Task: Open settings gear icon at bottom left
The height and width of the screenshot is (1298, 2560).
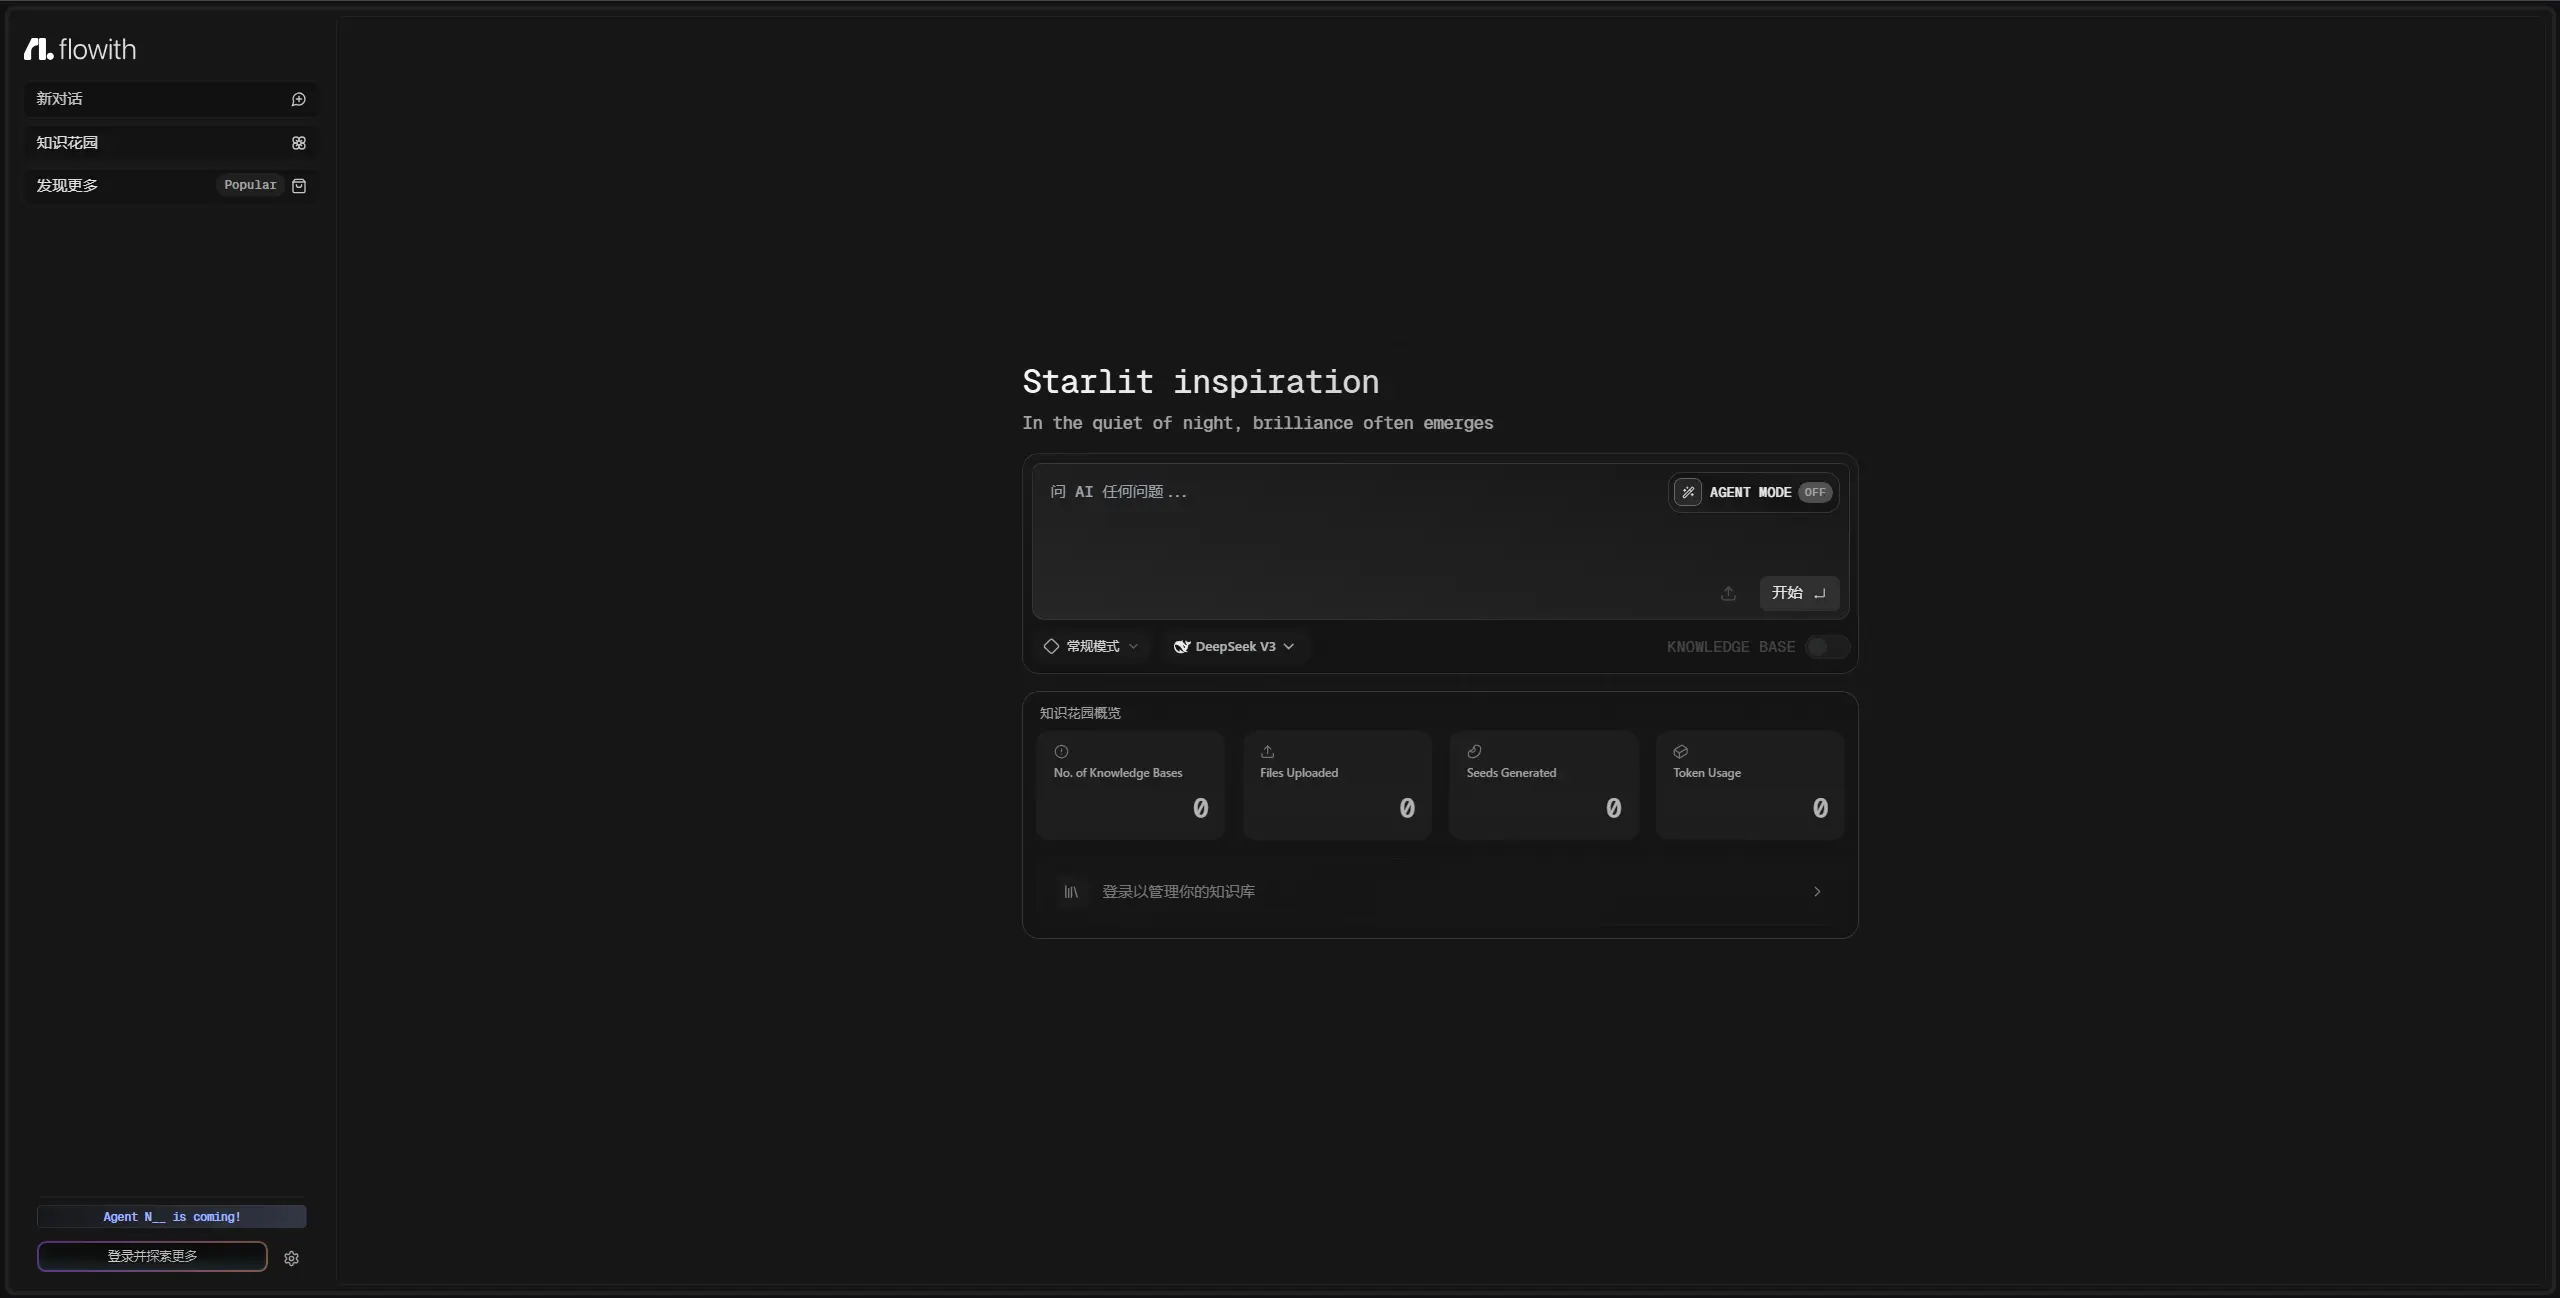Action: 291,1258
